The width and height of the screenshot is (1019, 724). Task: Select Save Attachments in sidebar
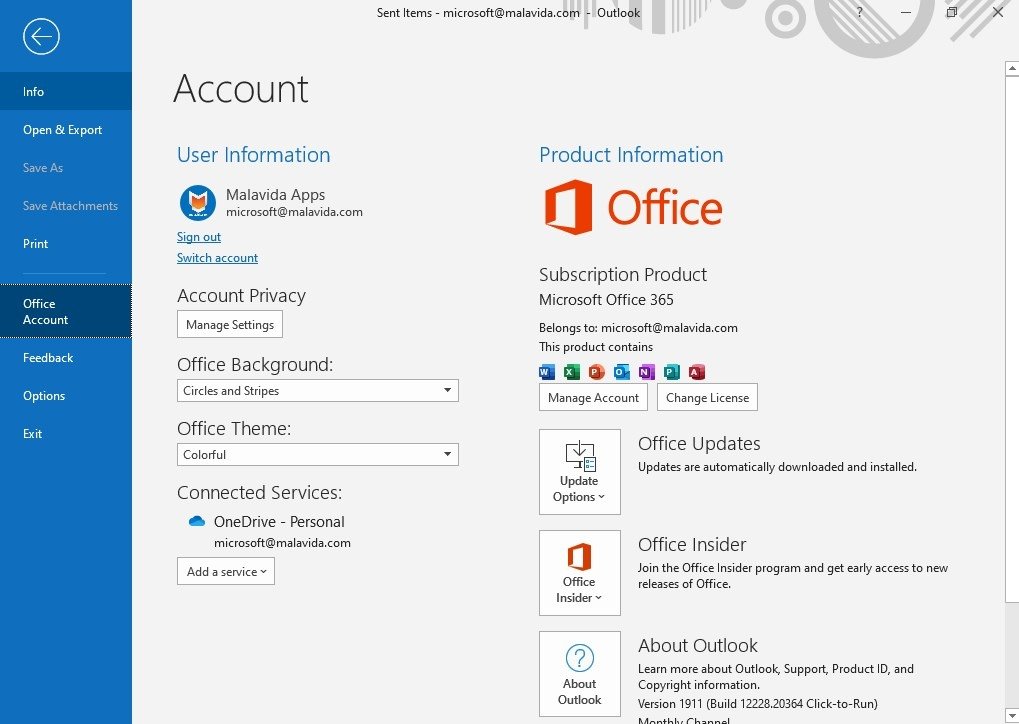coord(66,205)
